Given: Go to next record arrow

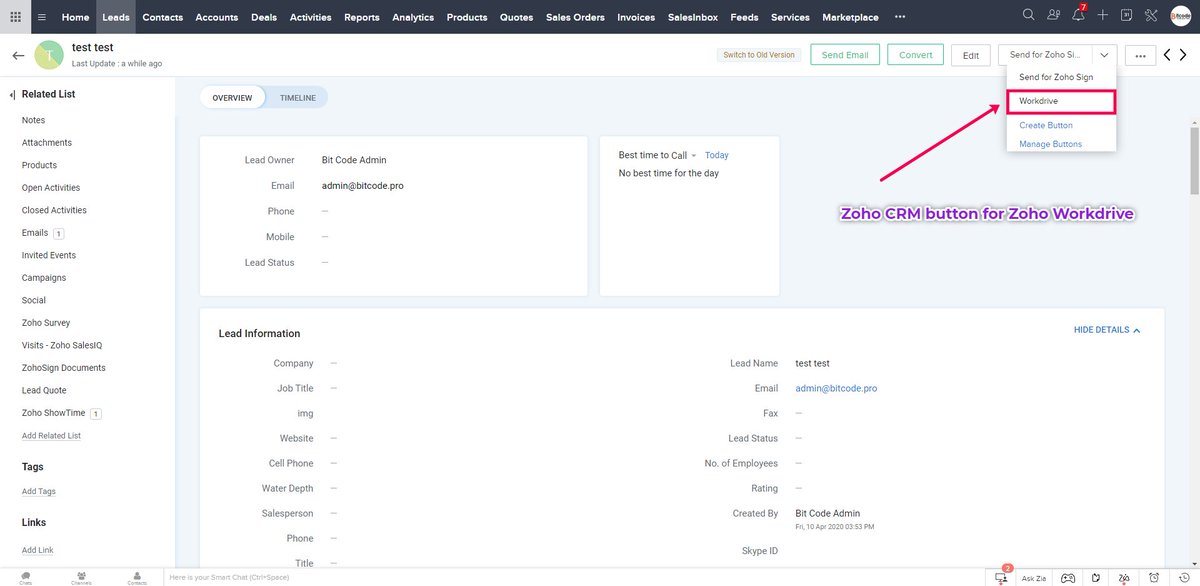Looking at the screenshot, I should click(x=1185, y=55).
